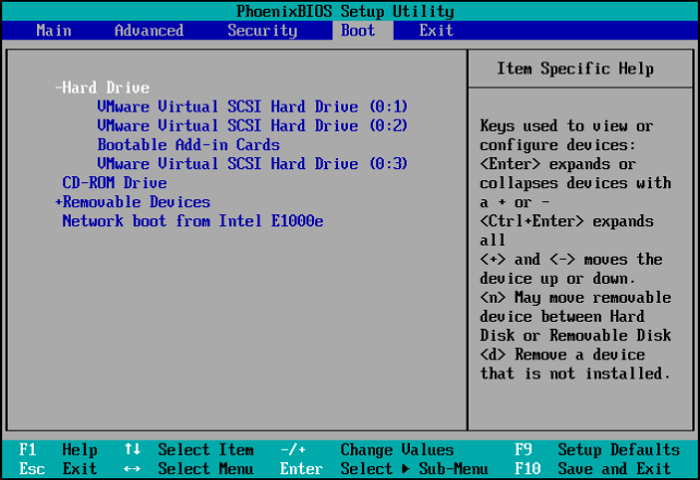
Task: Select the Security tab
Action: click(262, 30)
